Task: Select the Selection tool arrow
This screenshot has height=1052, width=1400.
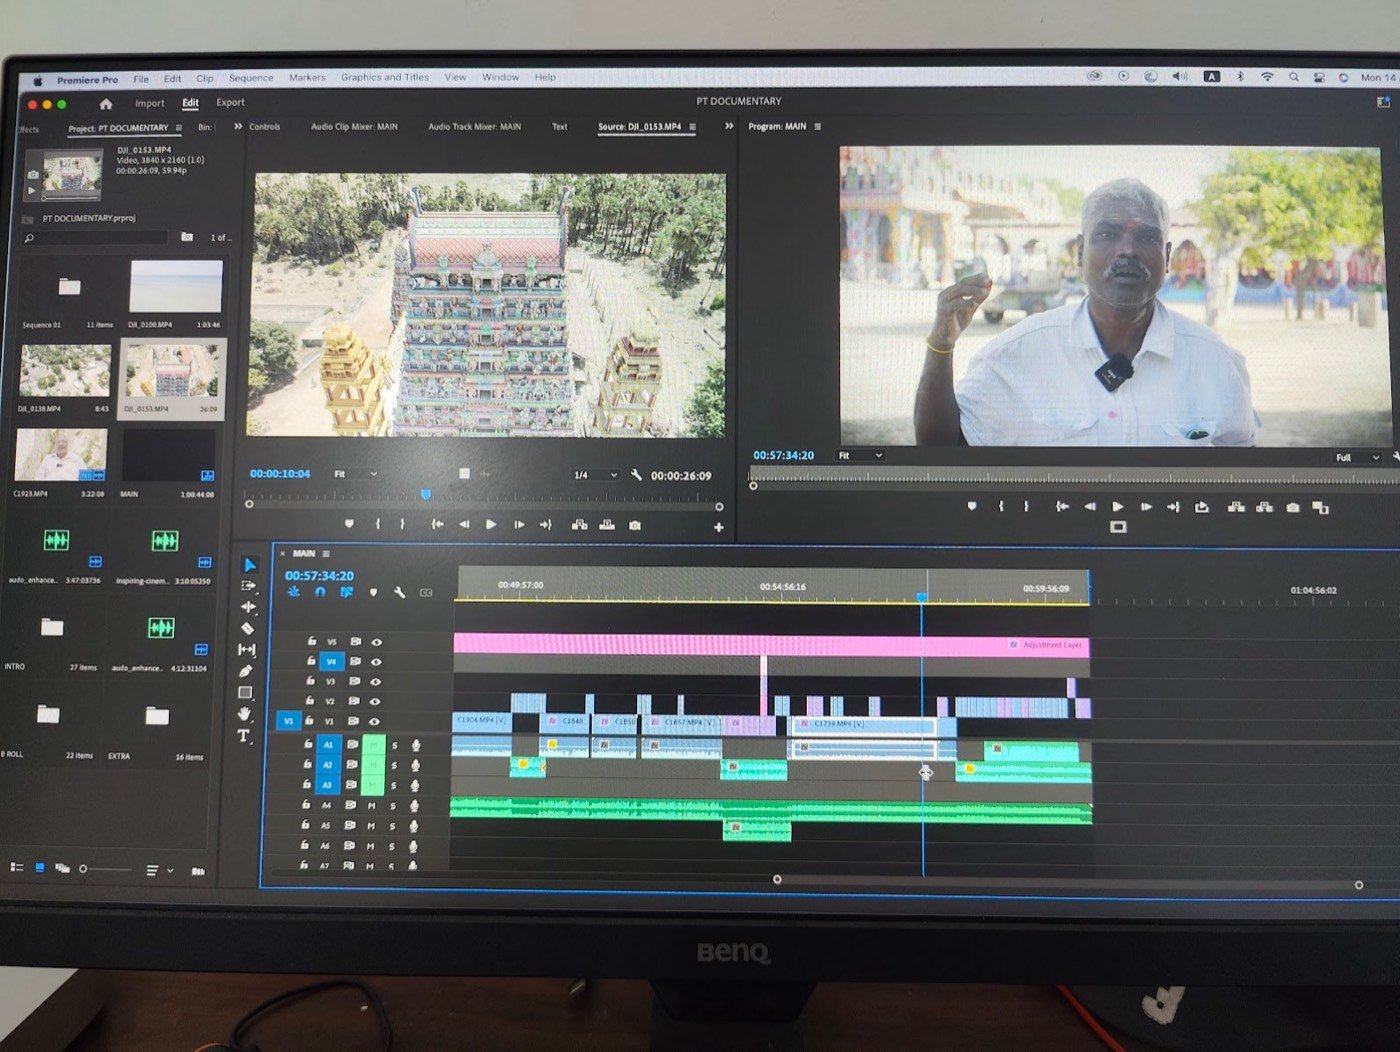Action: click(248, 565)
